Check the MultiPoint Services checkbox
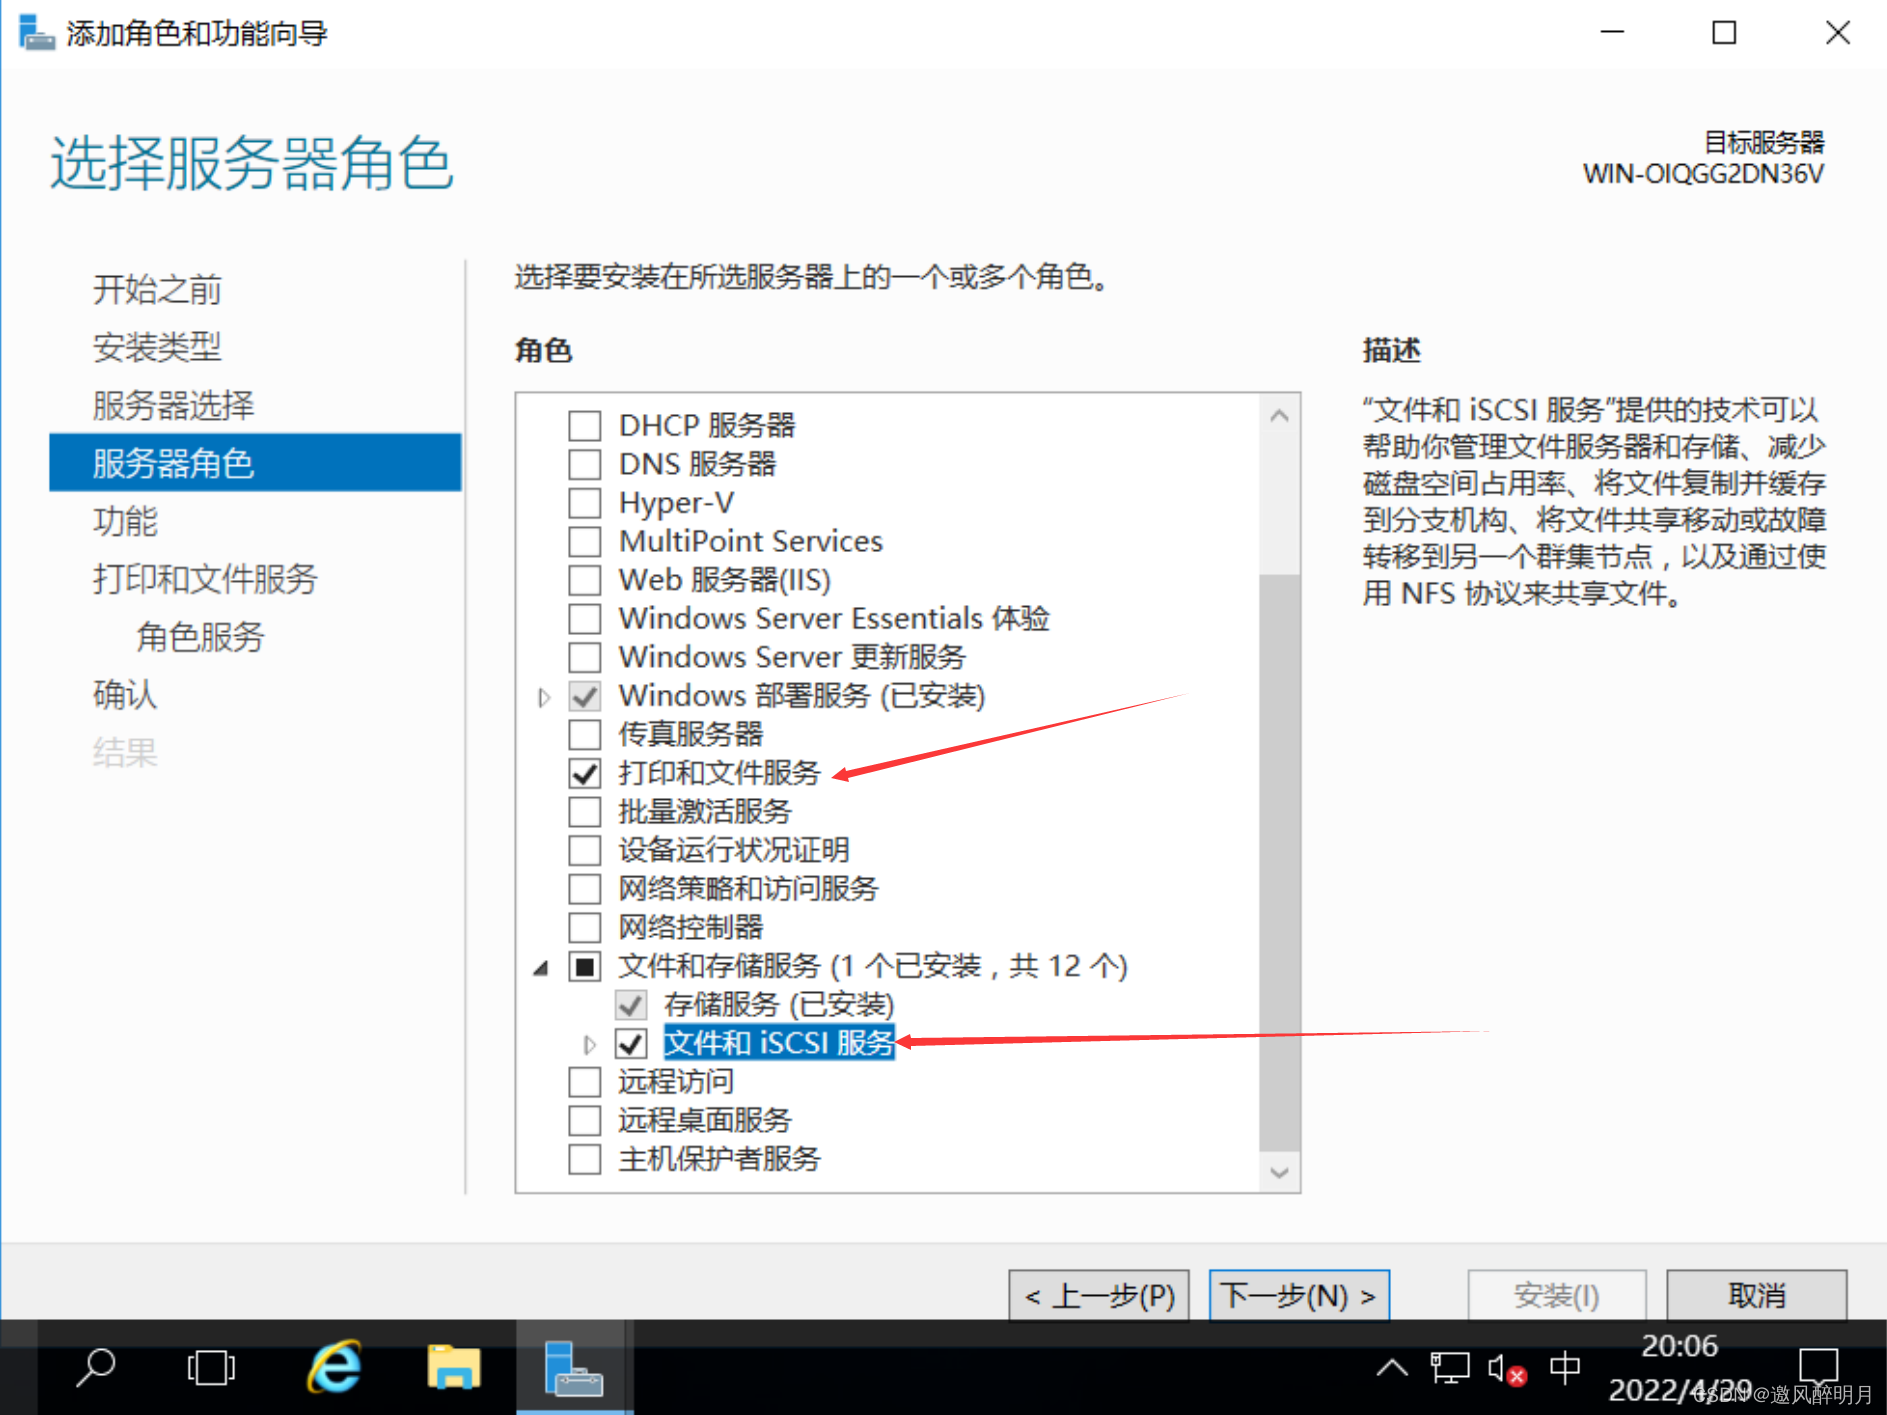Viewport: 1887px width, 1415px height. (585, 542)
